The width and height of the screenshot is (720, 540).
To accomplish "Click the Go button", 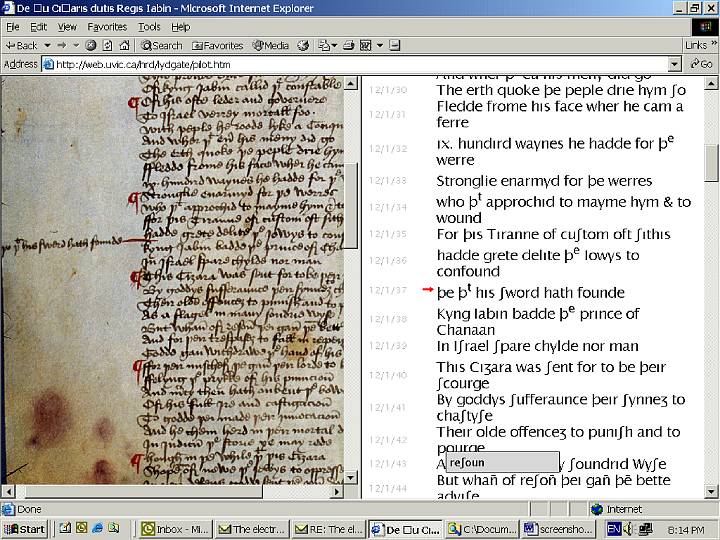I will (x=700, y=64).
